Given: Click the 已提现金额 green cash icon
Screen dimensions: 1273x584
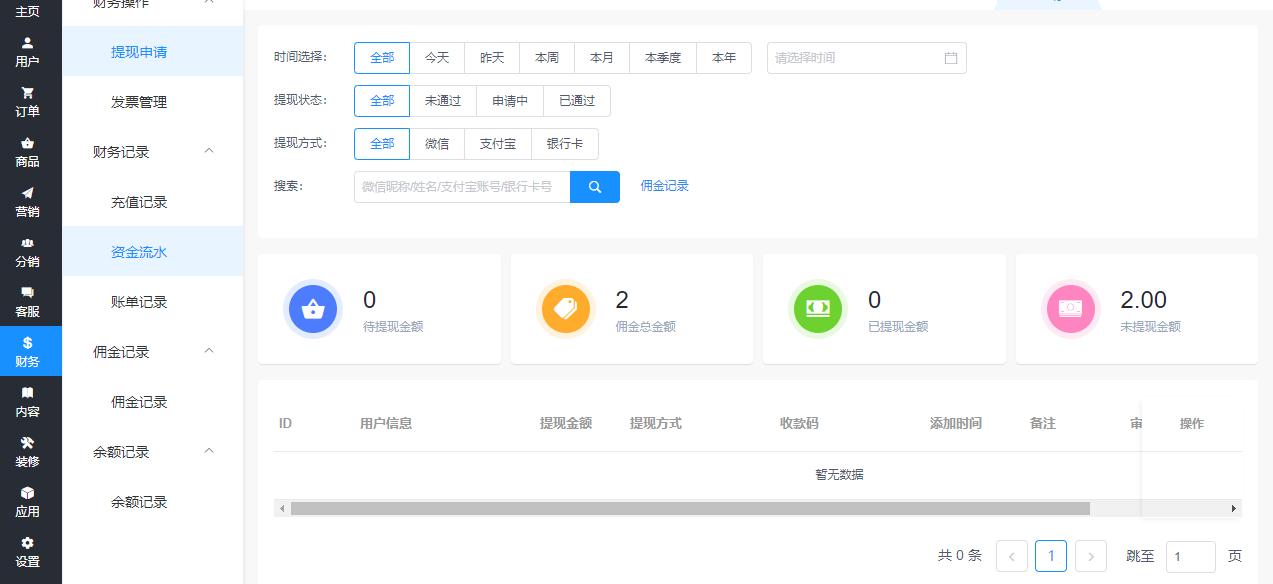Looking at the screenshot, I should click(817, 309).
